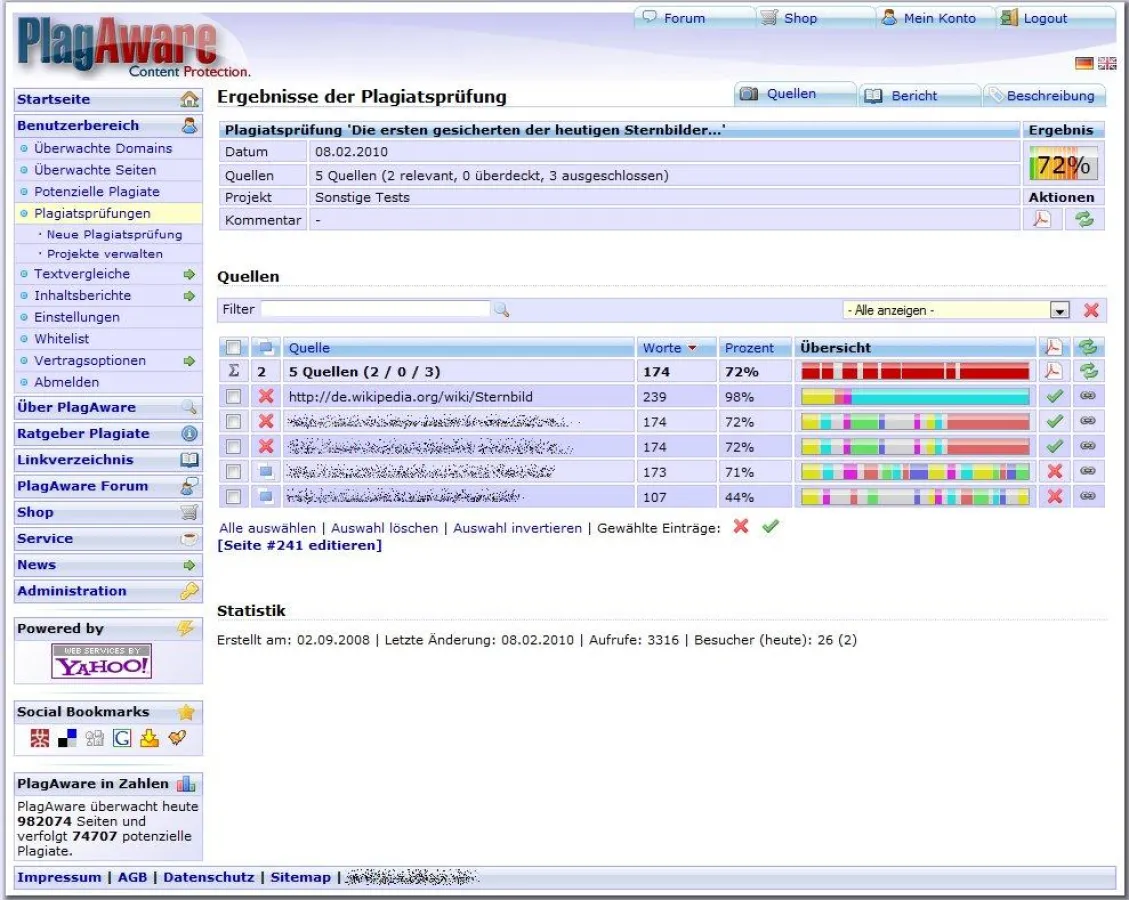Sort by the Worte column arrow
This screenshot has height=900, width=1129.
pyautogui.click(x=692, y=348)
